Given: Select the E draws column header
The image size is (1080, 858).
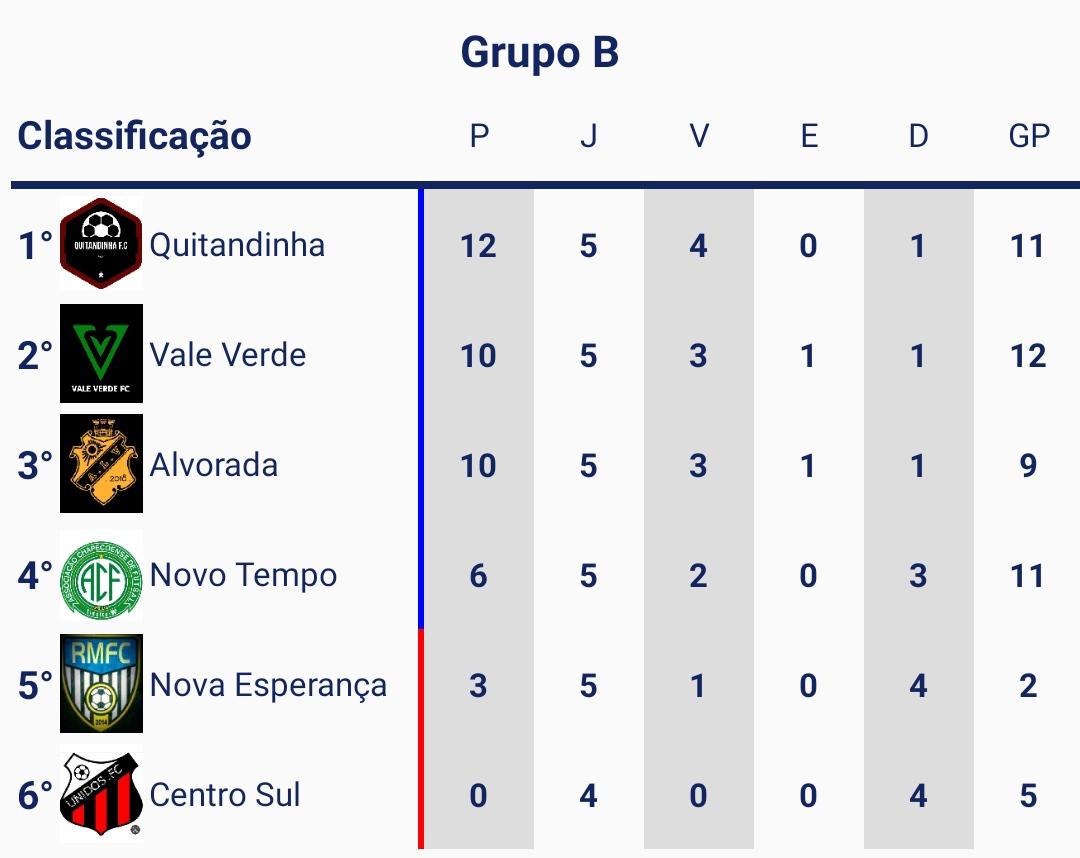Looking at the screenshot, I should 808,136.
